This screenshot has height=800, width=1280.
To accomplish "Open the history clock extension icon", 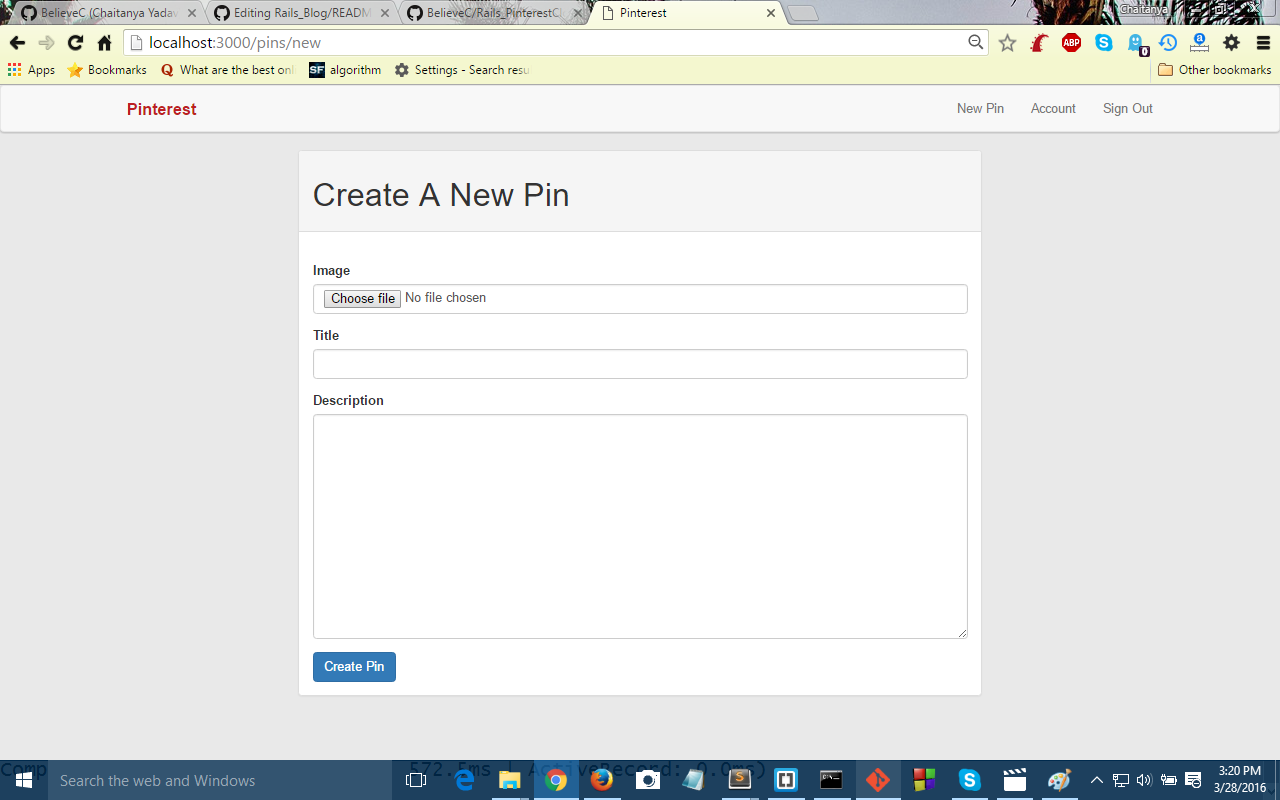I will [1168, 43].
